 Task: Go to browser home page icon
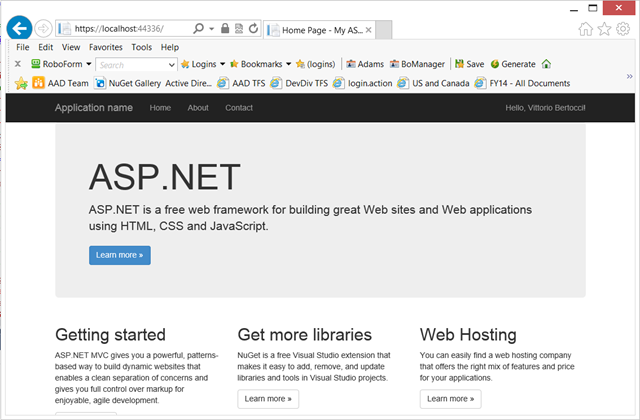pos(585,29)
